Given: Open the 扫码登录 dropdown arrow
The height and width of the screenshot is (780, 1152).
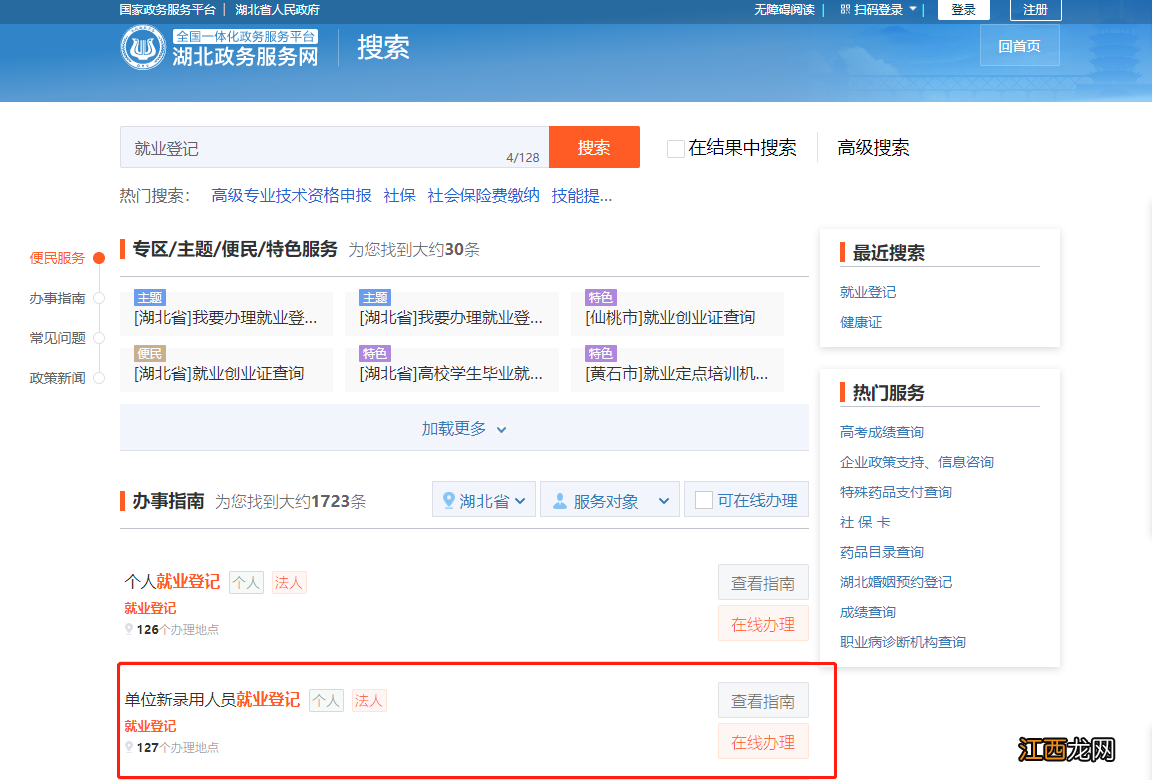Looking at the screenshot, I should coord(911,9).
